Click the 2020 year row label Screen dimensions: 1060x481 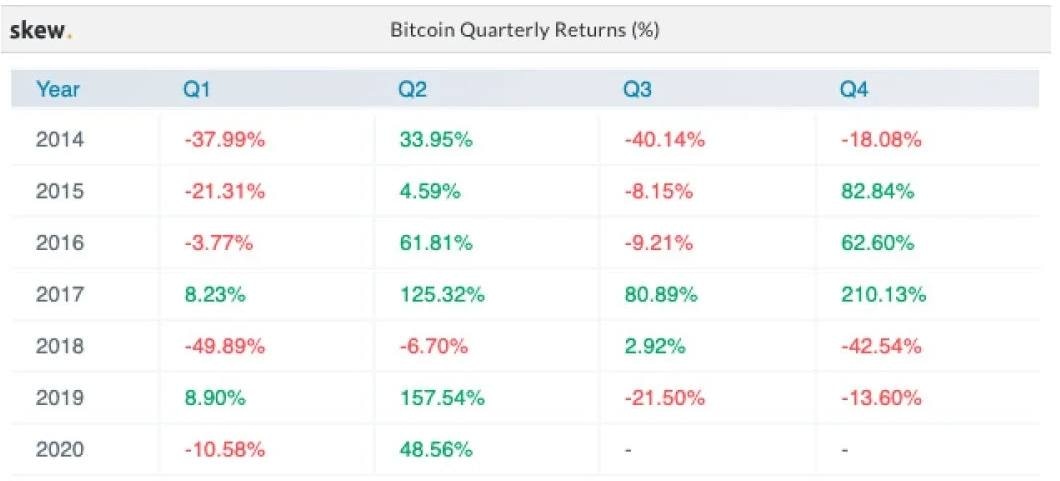tap(60, 450)
